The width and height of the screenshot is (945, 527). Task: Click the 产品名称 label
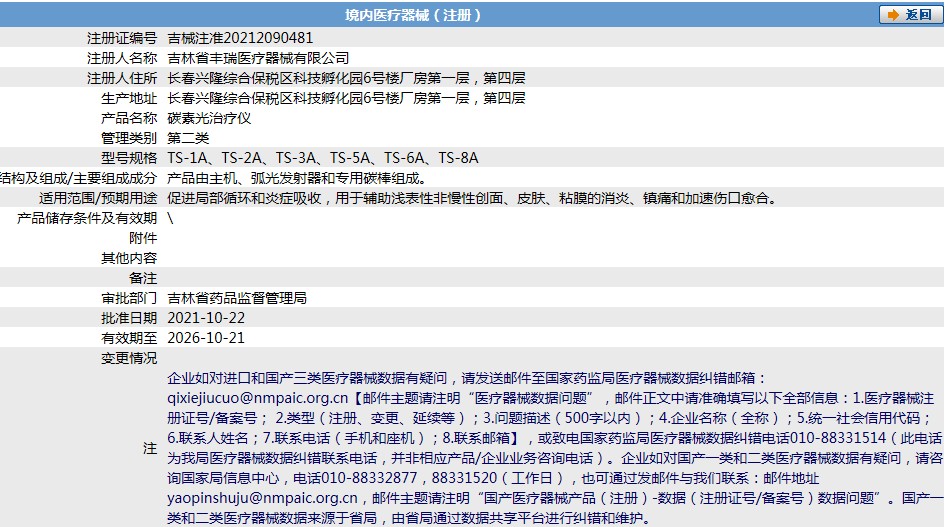[x=129, y=118]
